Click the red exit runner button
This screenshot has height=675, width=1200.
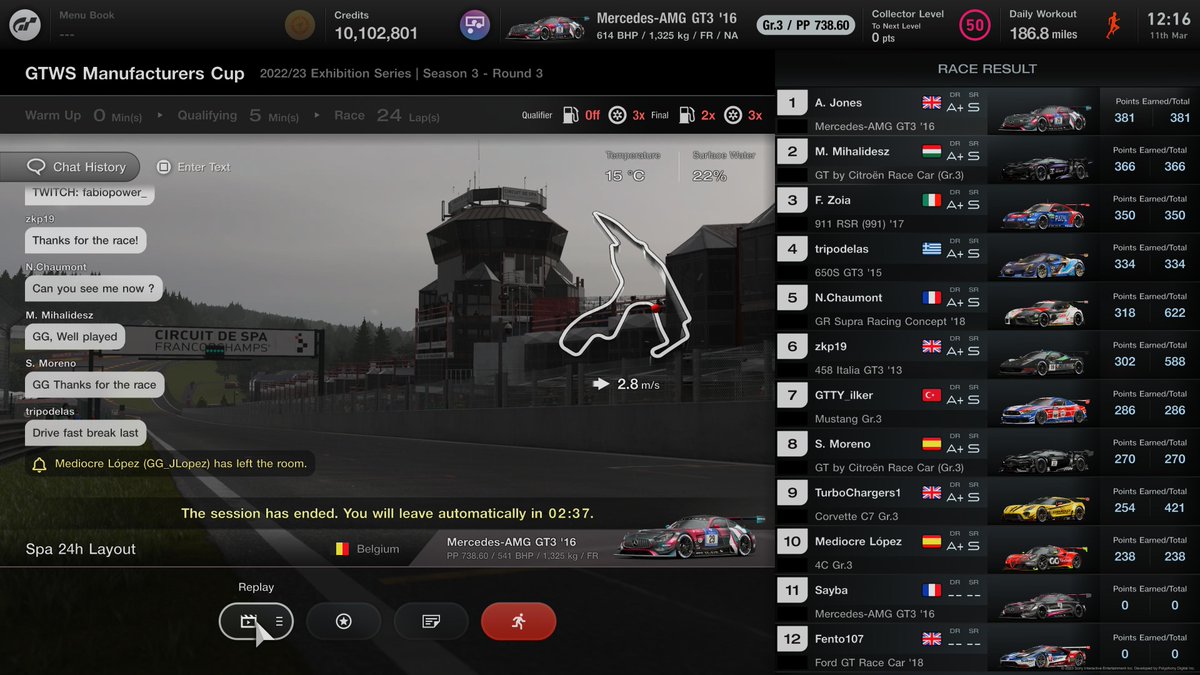click(518, 621)
